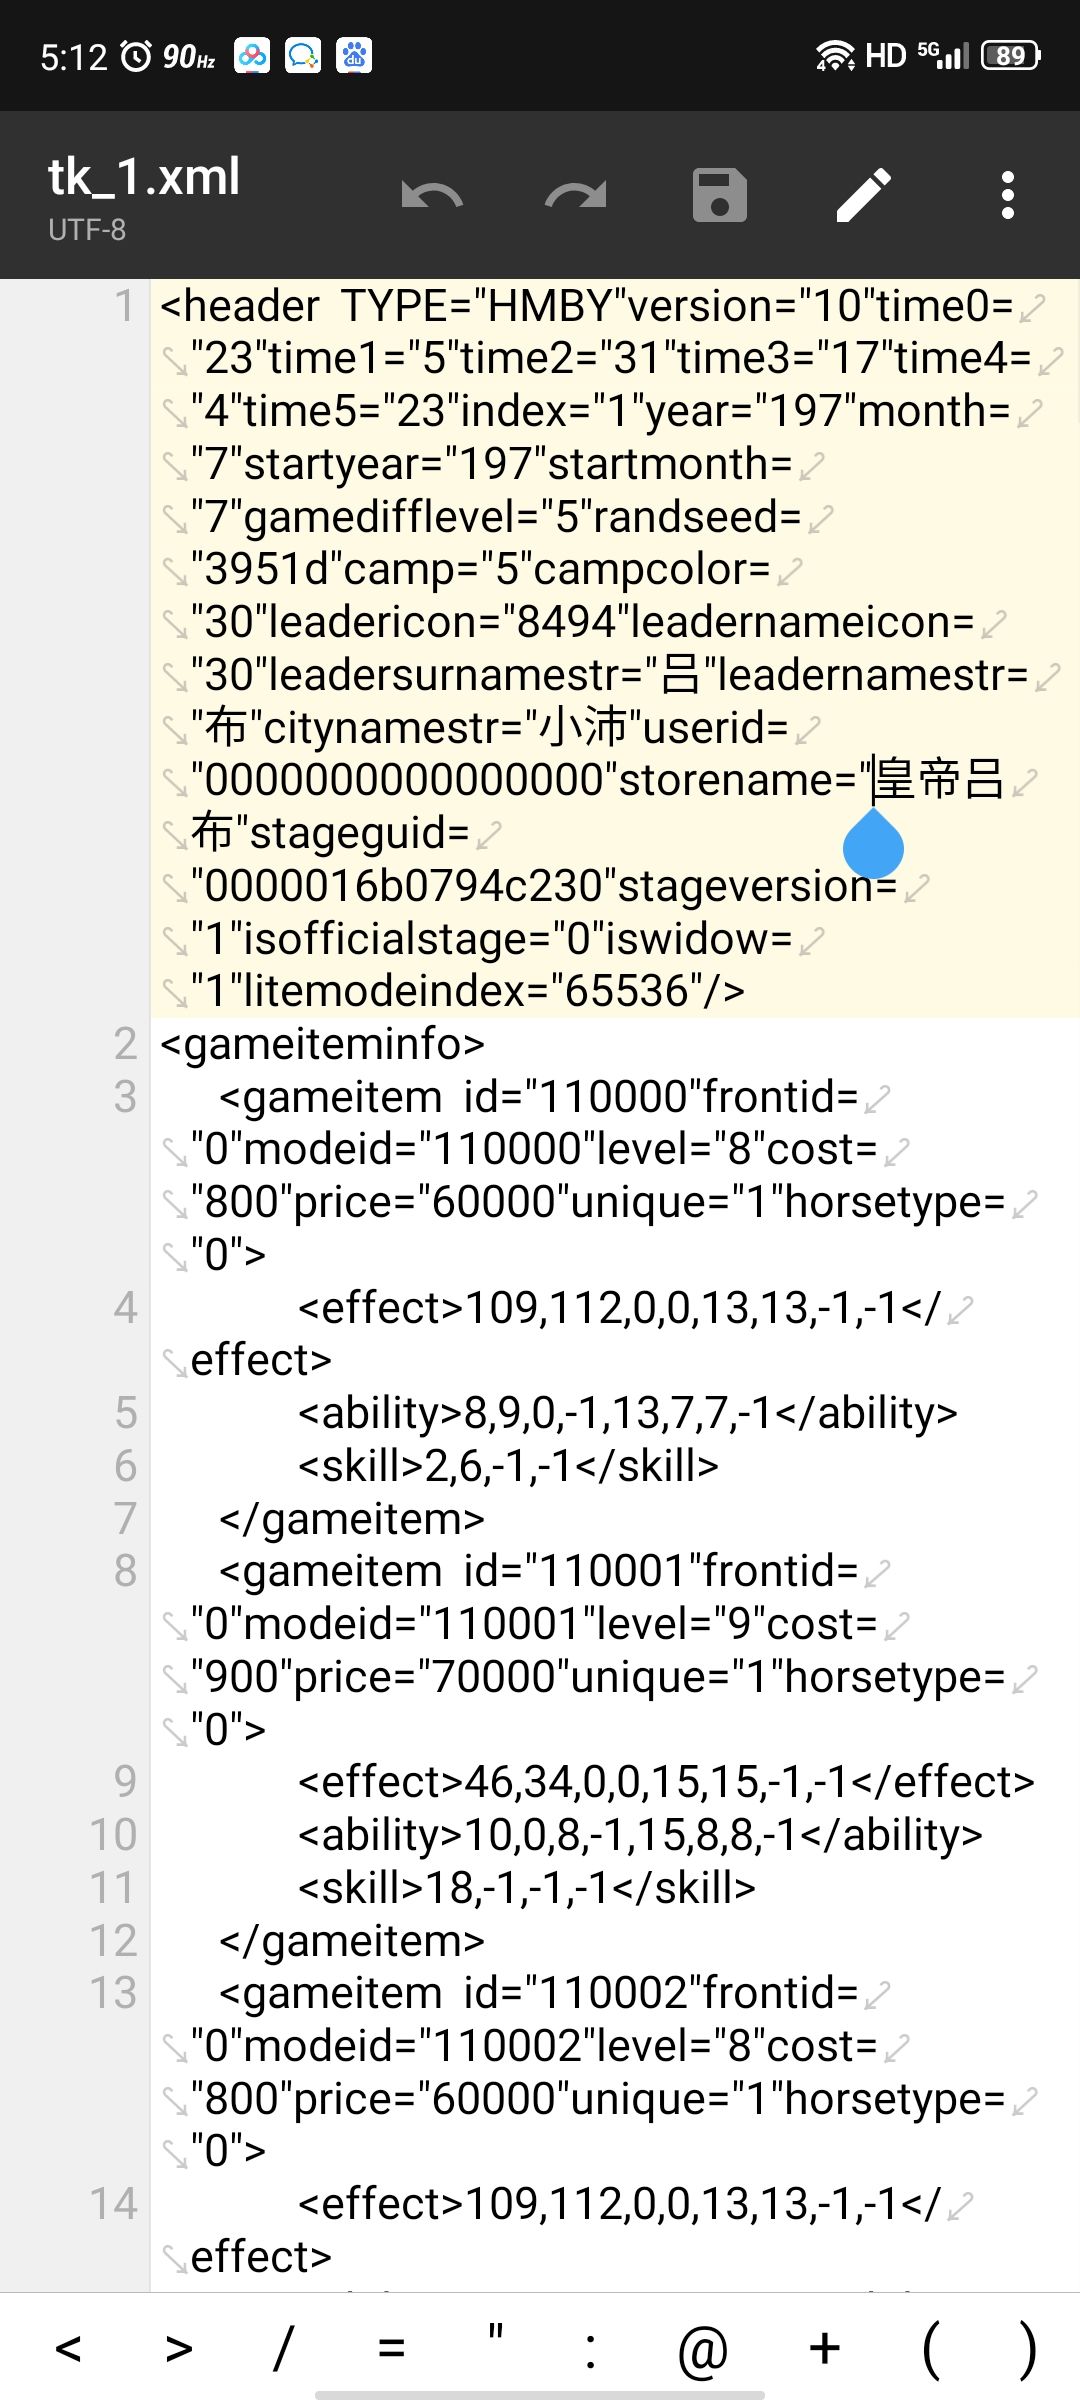The height and width of the screenshot is (2400, 1080).
Task: Tap the Baidu app notification icon
Action: [354, 55]
